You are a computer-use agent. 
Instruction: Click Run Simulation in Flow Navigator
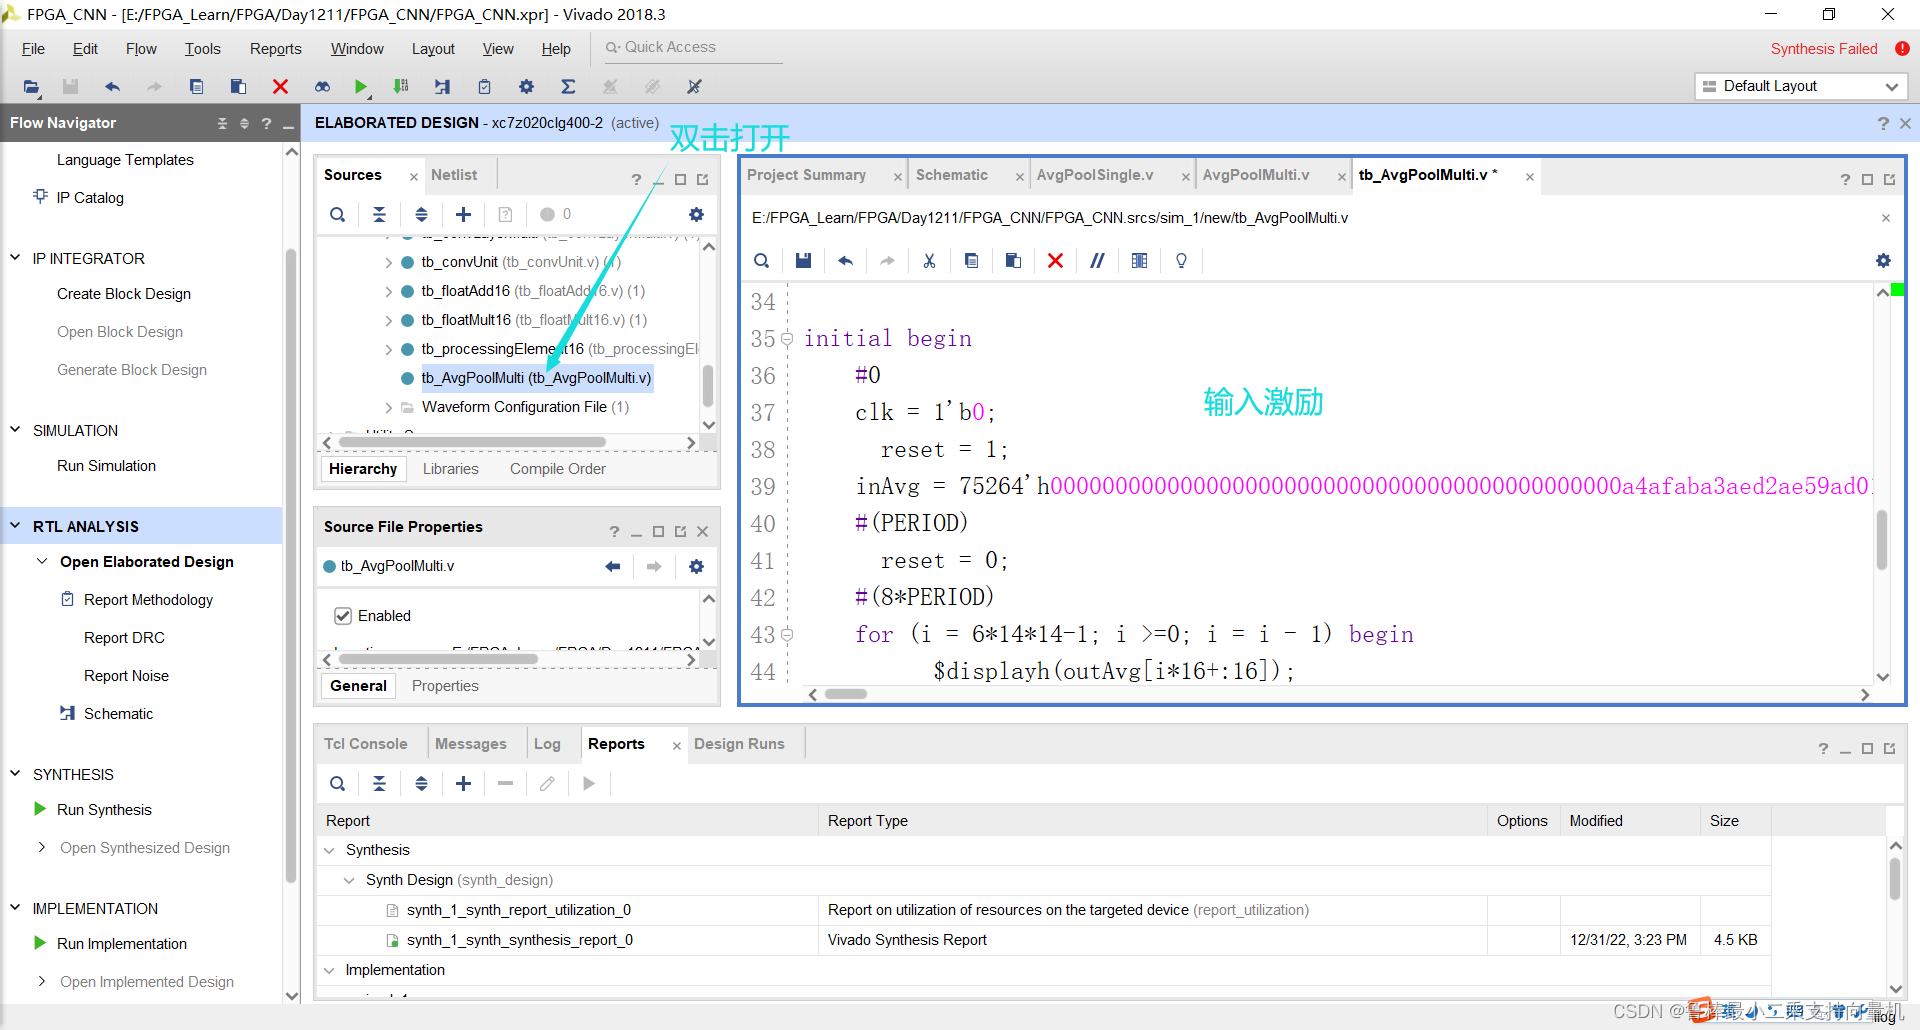point(106,466)
